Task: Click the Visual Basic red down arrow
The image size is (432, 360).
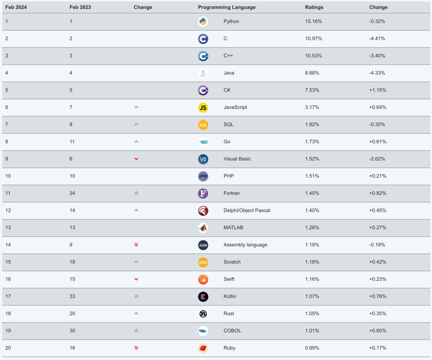Action: (x=136, y=159)
